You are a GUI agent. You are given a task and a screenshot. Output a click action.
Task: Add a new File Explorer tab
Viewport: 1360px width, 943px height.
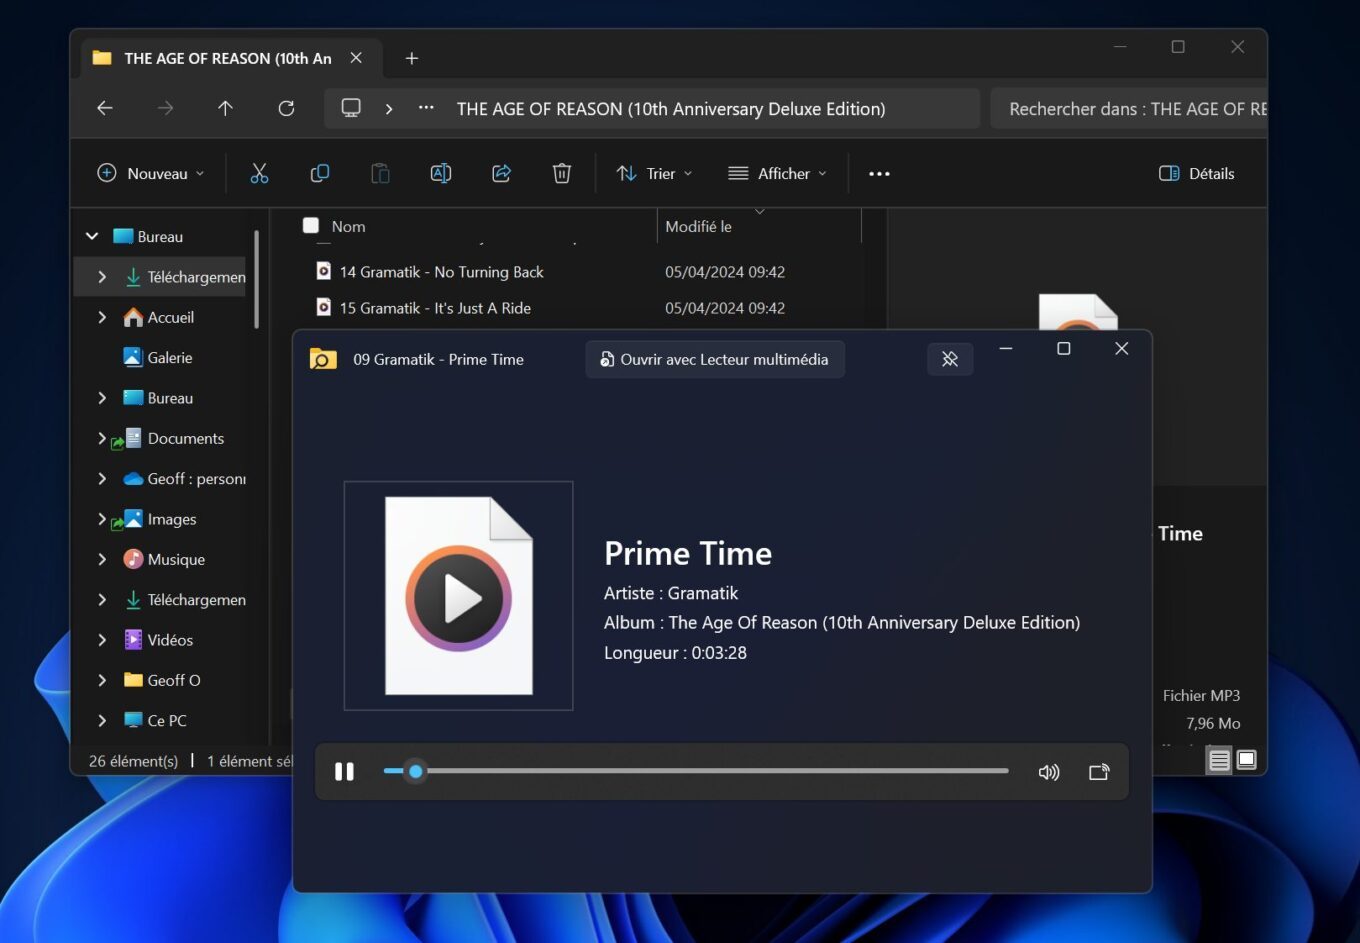tap(411, 58)
